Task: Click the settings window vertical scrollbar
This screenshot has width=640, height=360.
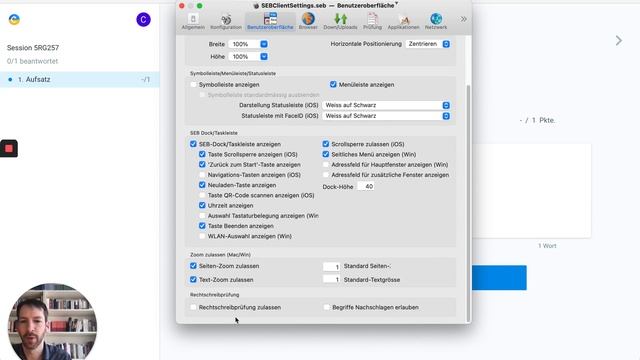Action: coord(468,203)
